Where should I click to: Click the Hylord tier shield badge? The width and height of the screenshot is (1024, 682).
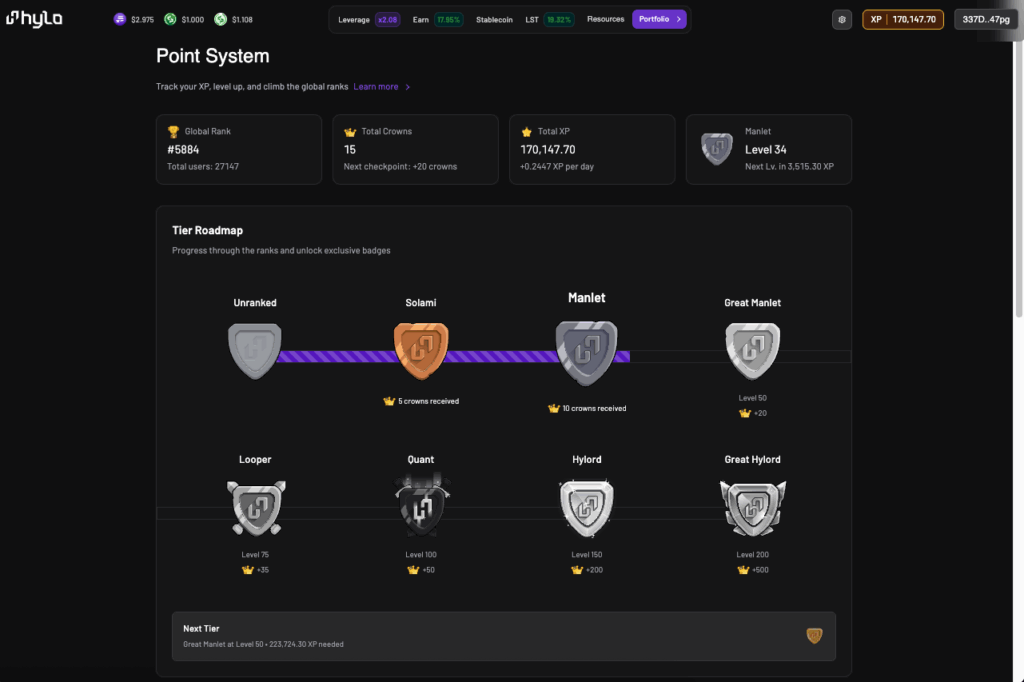pos(586,507)
